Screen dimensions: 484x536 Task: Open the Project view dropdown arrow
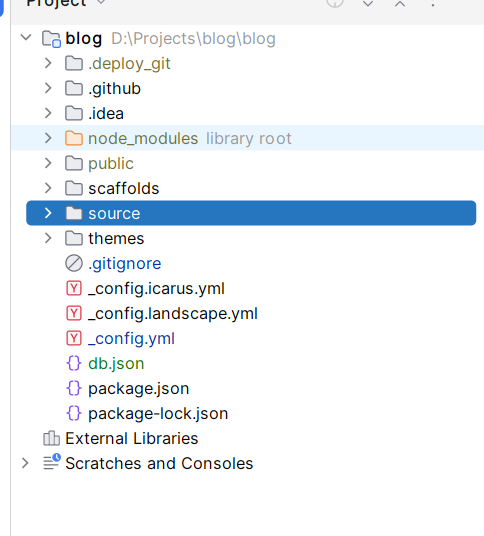tap(101, 2)
